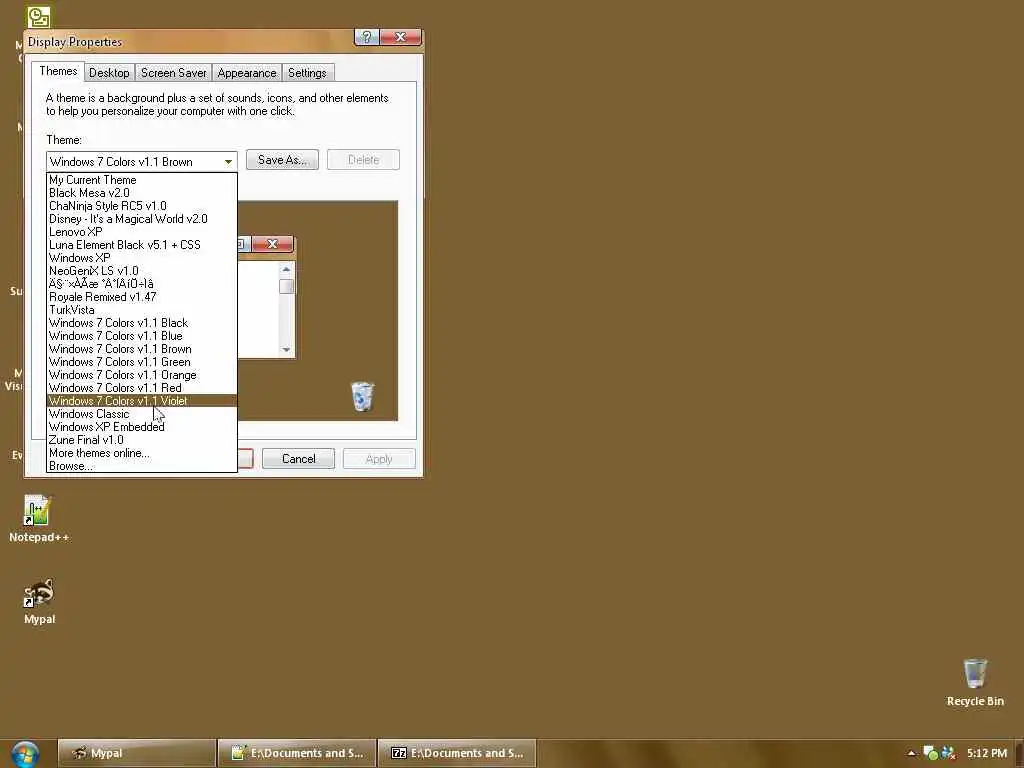The height and width of the screenshot is (768, 1024).
Task: Click preview window scrollbar down arrow
Action: point(286,350)
